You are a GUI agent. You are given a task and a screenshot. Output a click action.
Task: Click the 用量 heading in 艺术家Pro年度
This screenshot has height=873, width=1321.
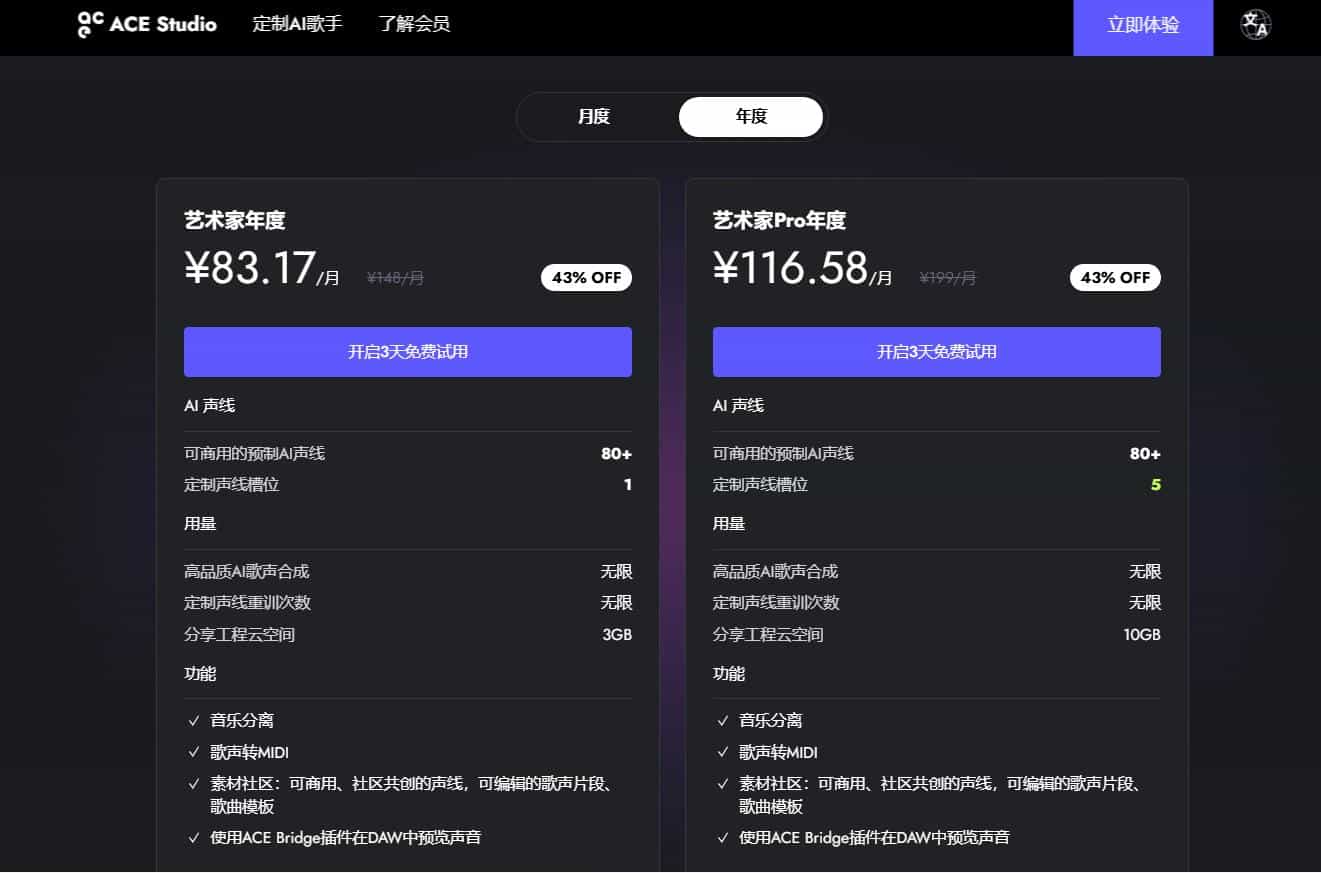click(x=729, y=524)
